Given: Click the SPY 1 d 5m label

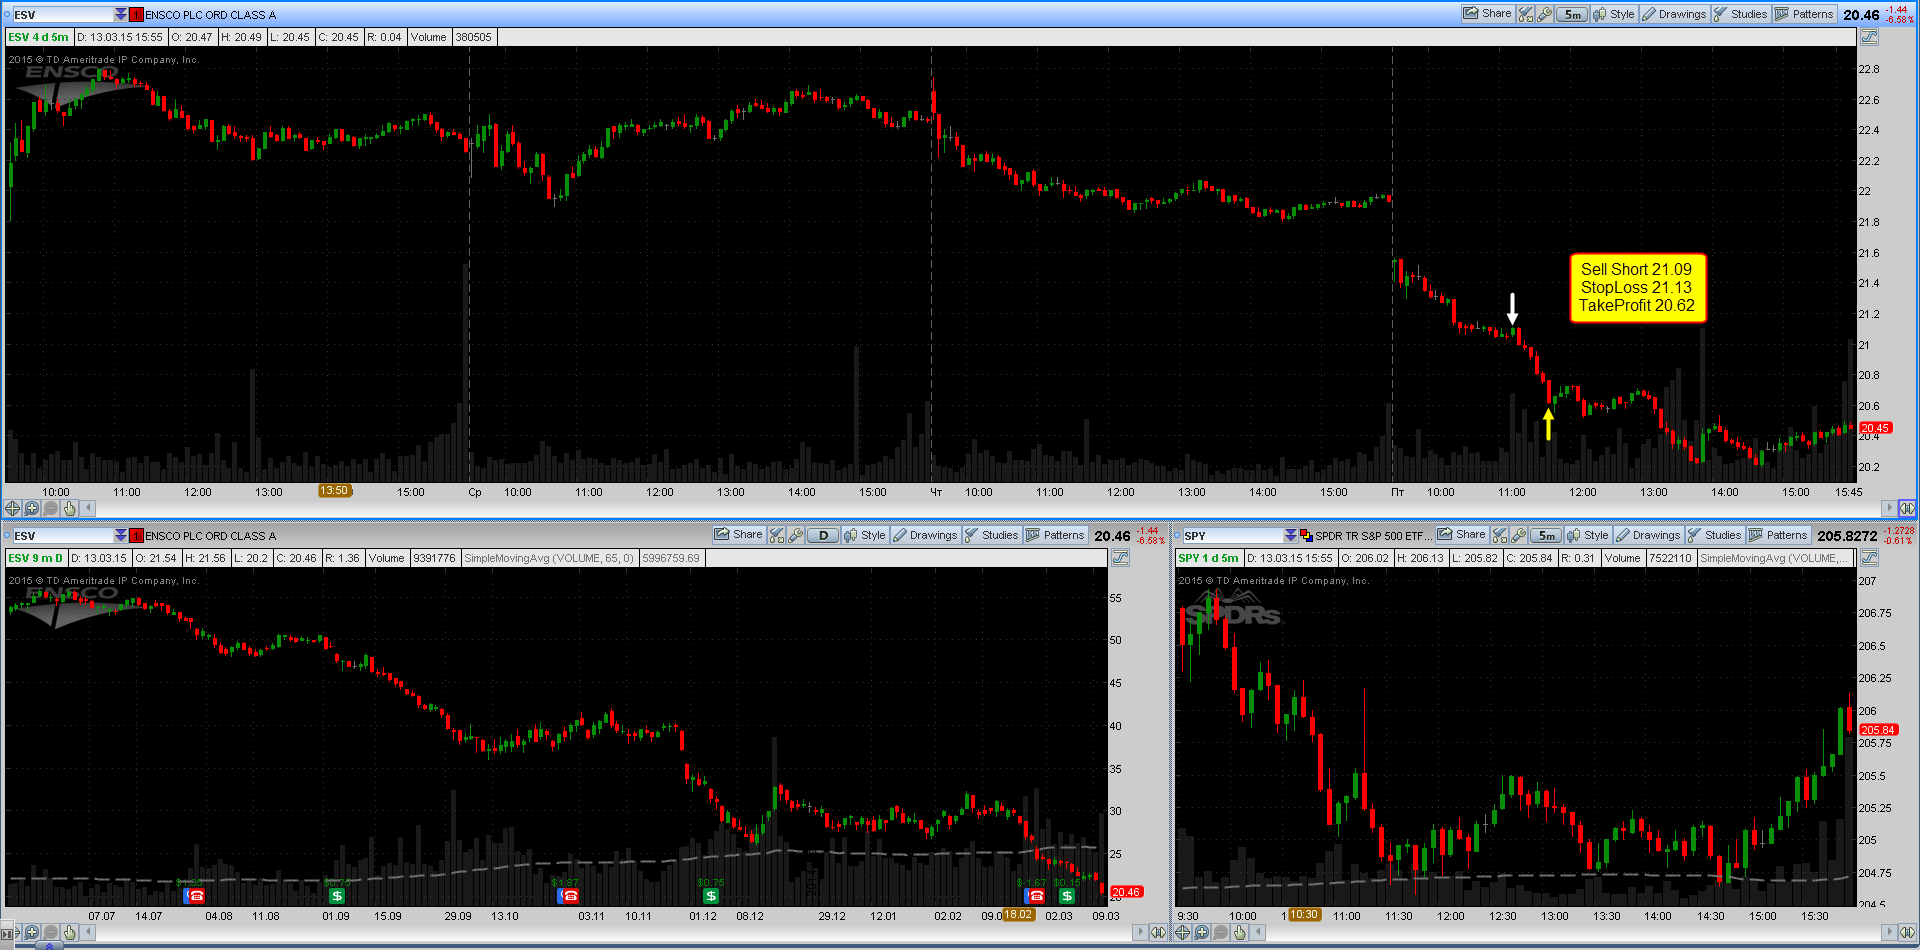Looking at the screenshot, I should [x=1208, y=558].
